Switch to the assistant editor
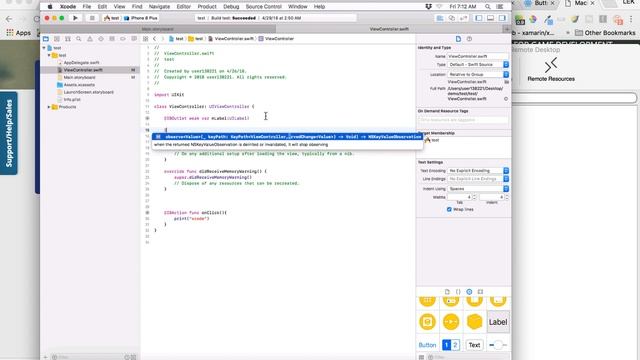640x360 pixels. [452, 18]
